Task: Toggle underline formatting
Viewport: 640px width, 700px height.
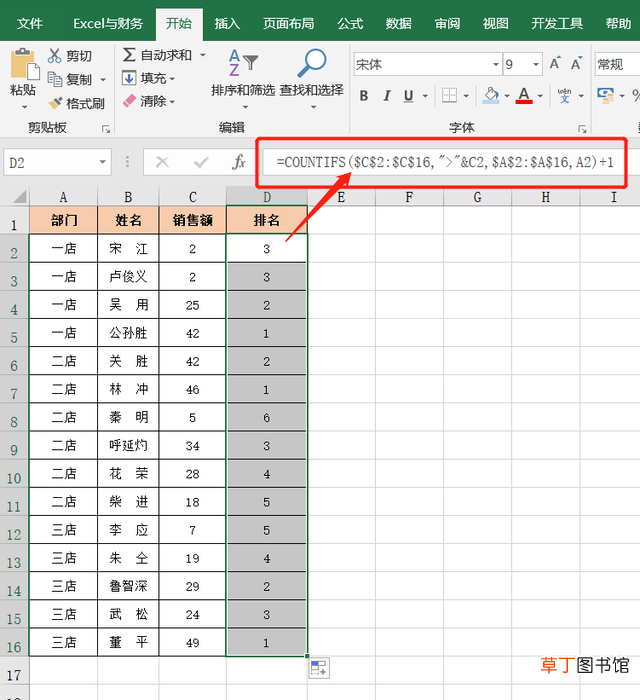Action: [408, 96]
